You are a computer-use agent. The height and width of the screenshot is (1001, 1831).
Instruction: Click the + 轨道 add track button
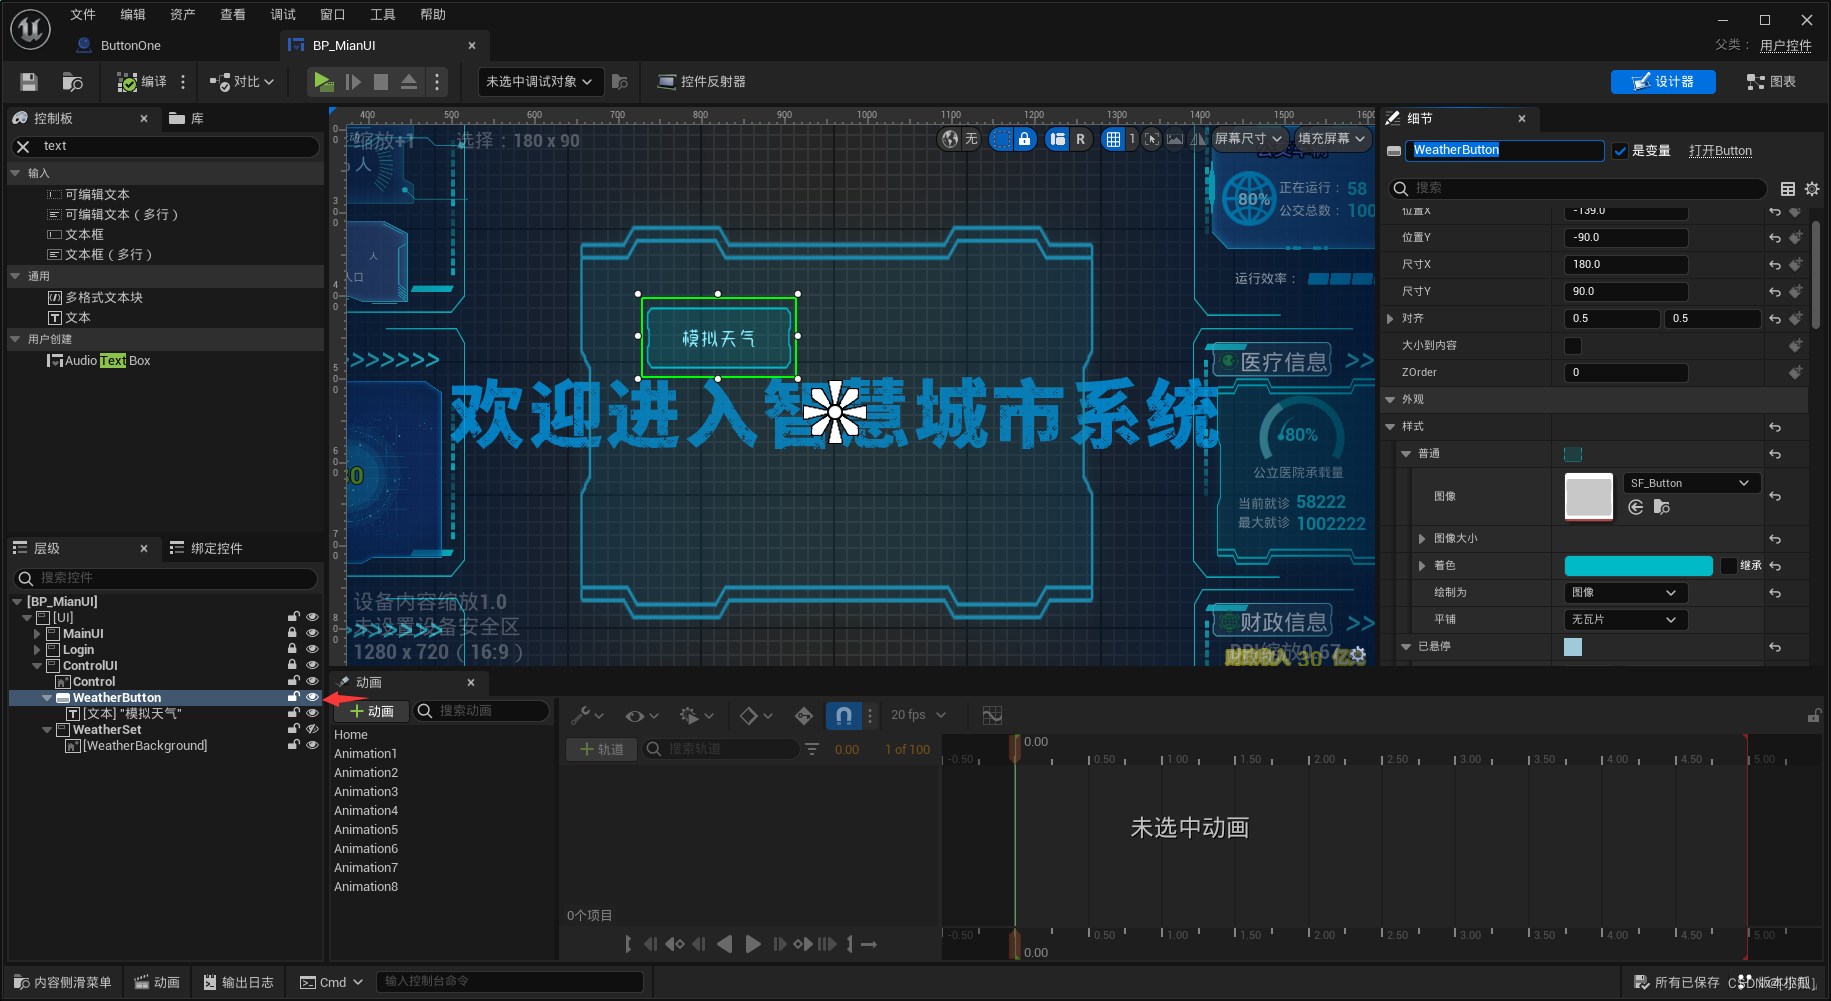coord(601,749)
